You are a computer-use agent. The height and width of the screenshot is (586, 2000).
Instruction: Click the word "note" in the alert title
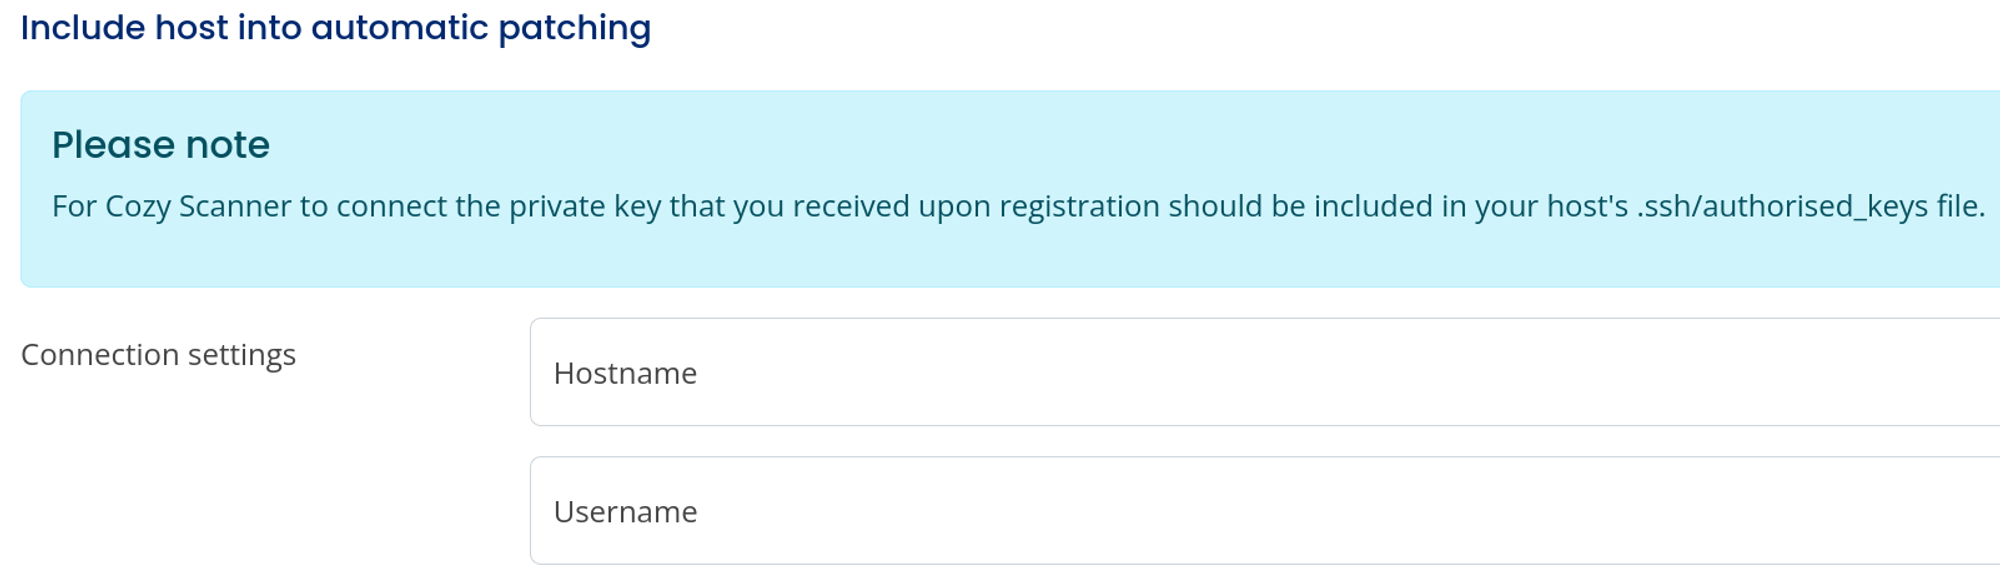click(x=227, y=145)
